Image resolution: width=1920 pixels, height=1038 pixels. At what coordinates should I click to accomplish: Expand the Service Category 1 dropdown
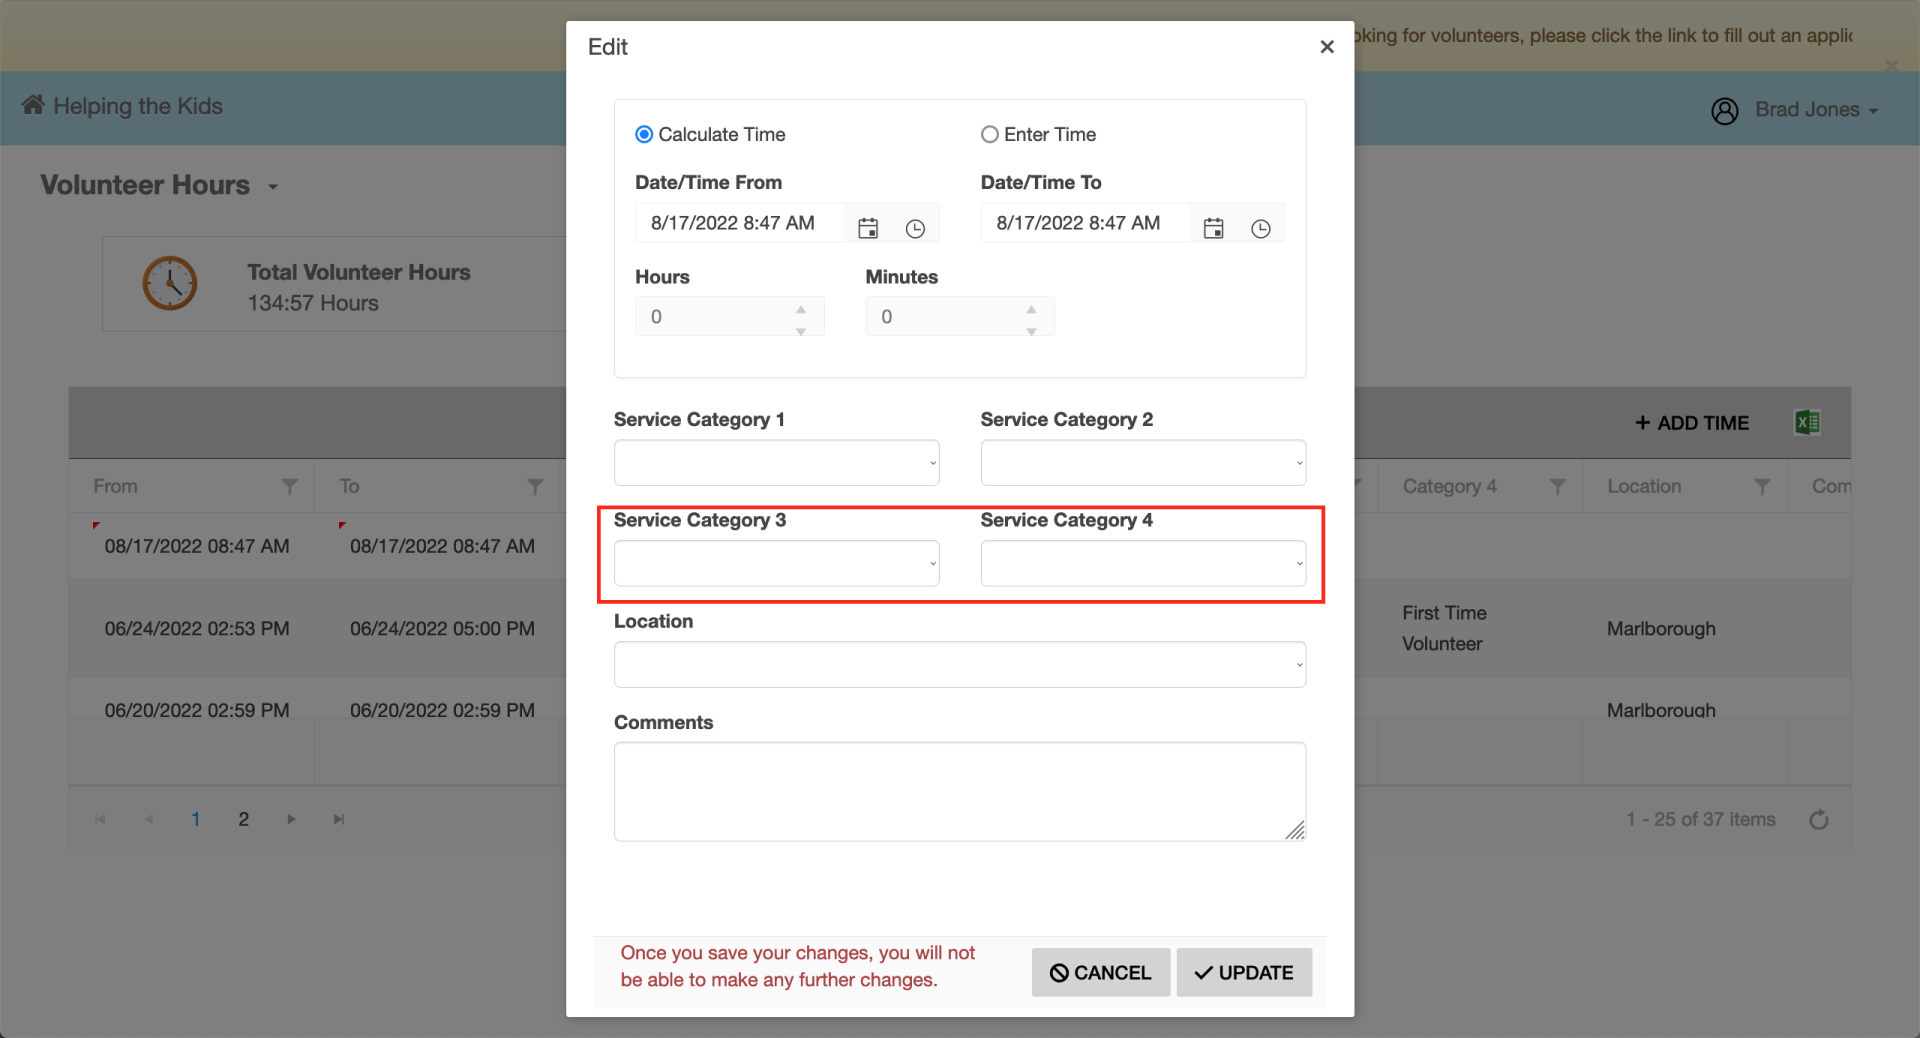pos(776,463)
